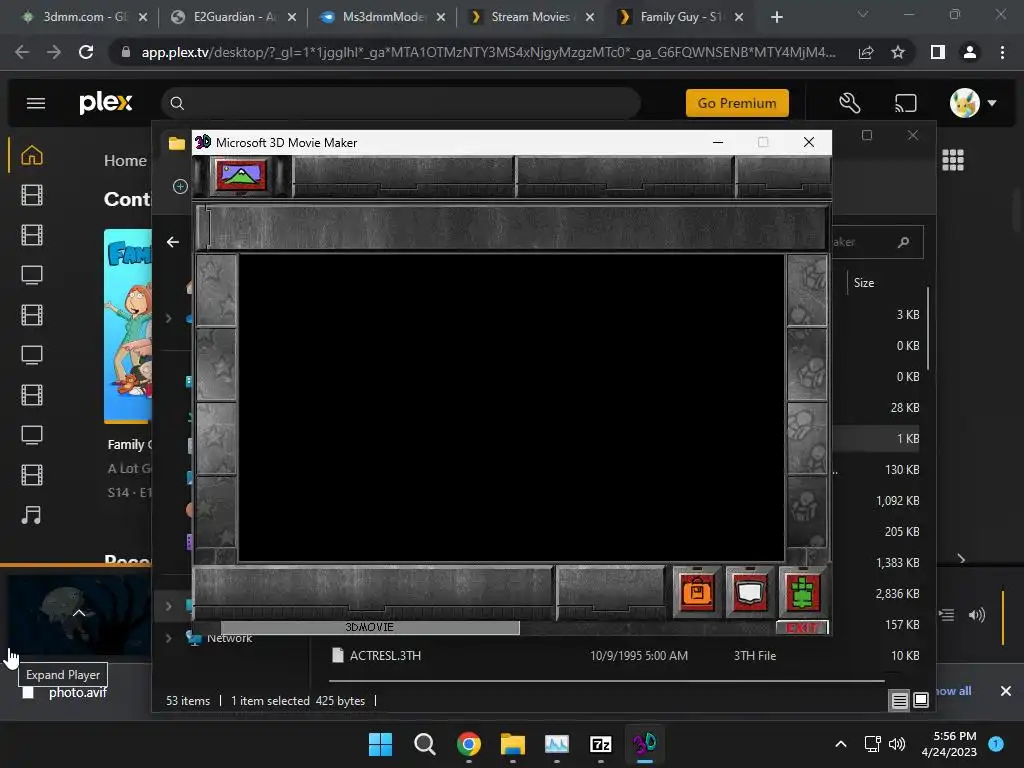This screenshot has height=768, width=1024.
Task: Click the 3DMOVIE title bar at bottom
Action: pos(370,627)
